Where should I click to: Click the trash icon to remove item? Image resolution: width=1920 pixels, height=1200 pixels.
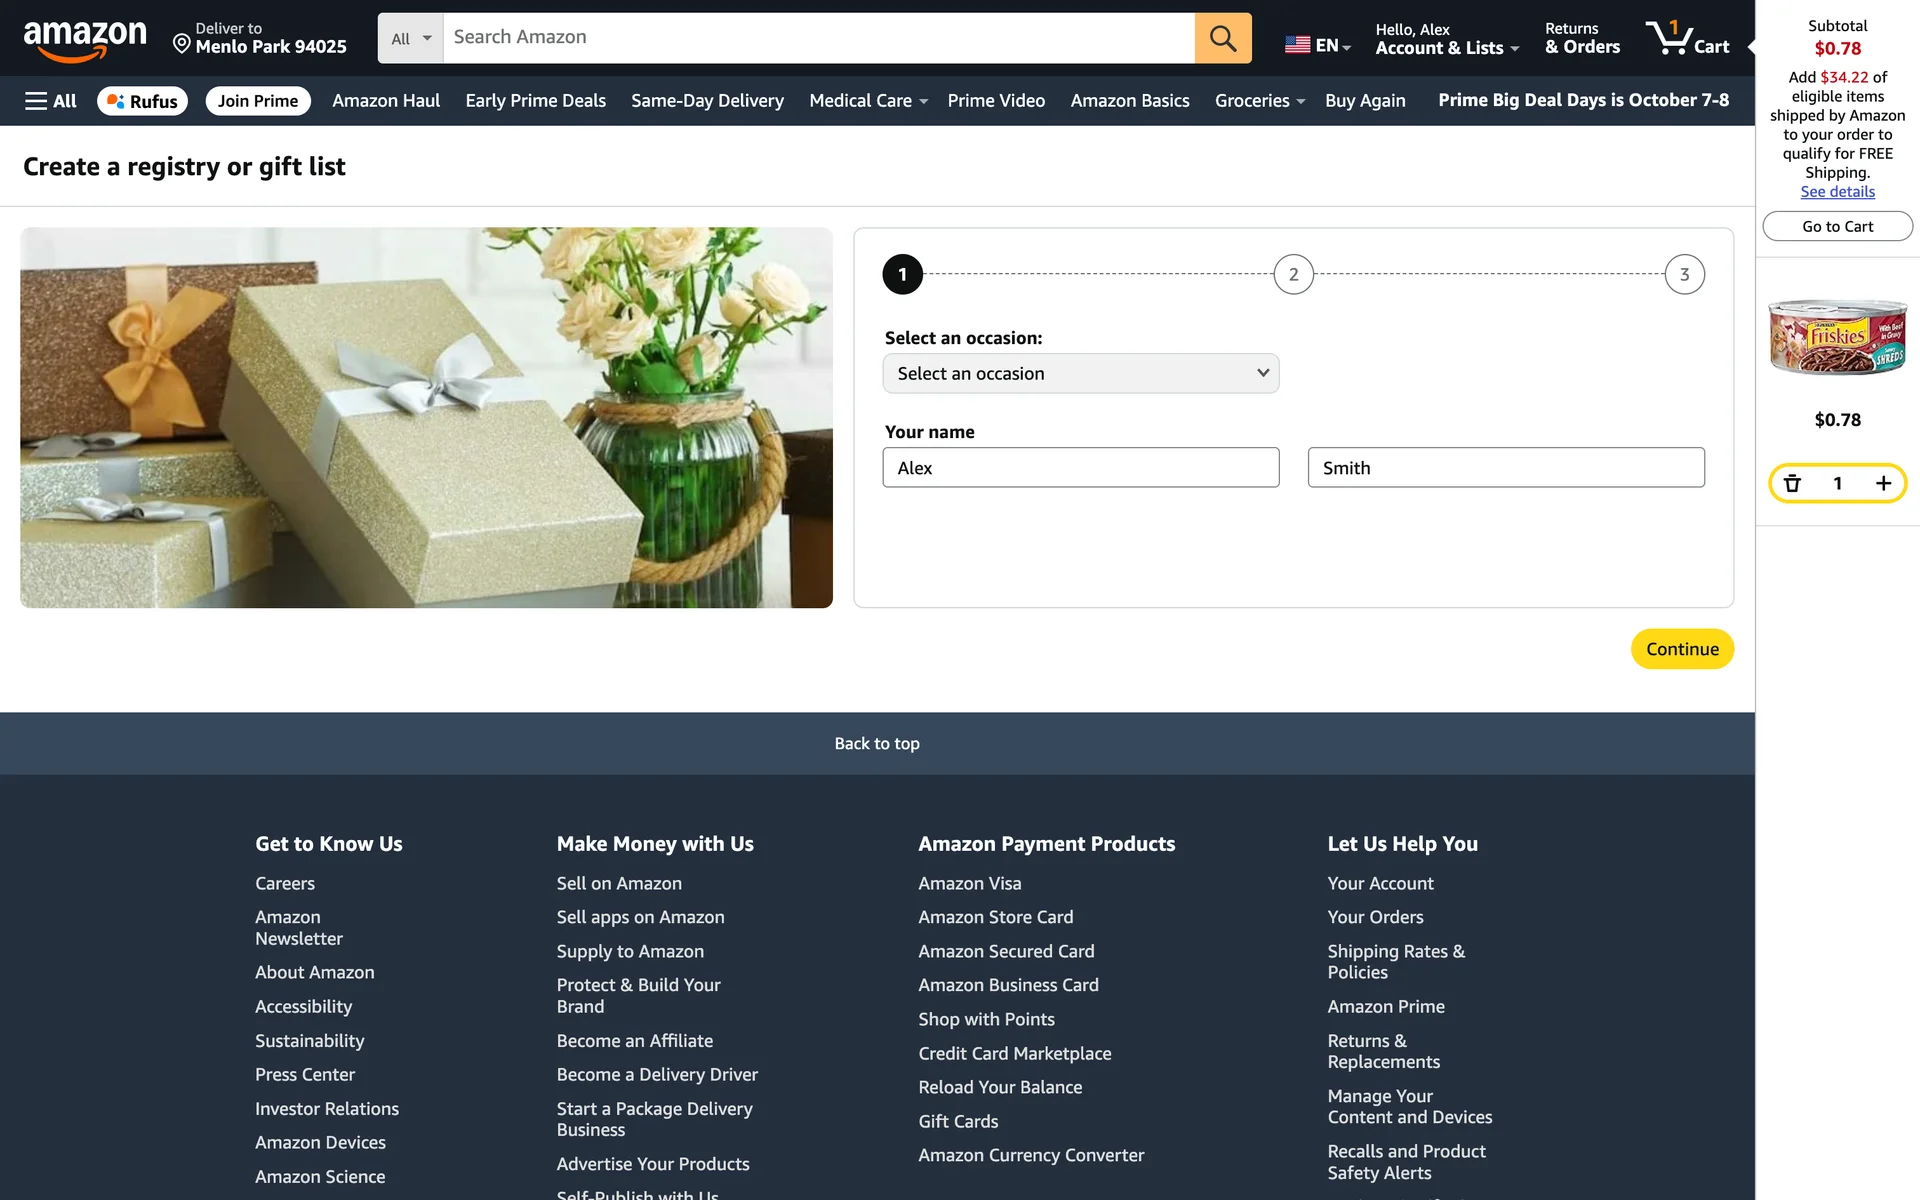pyautogui.click(x=1792, y=484)
